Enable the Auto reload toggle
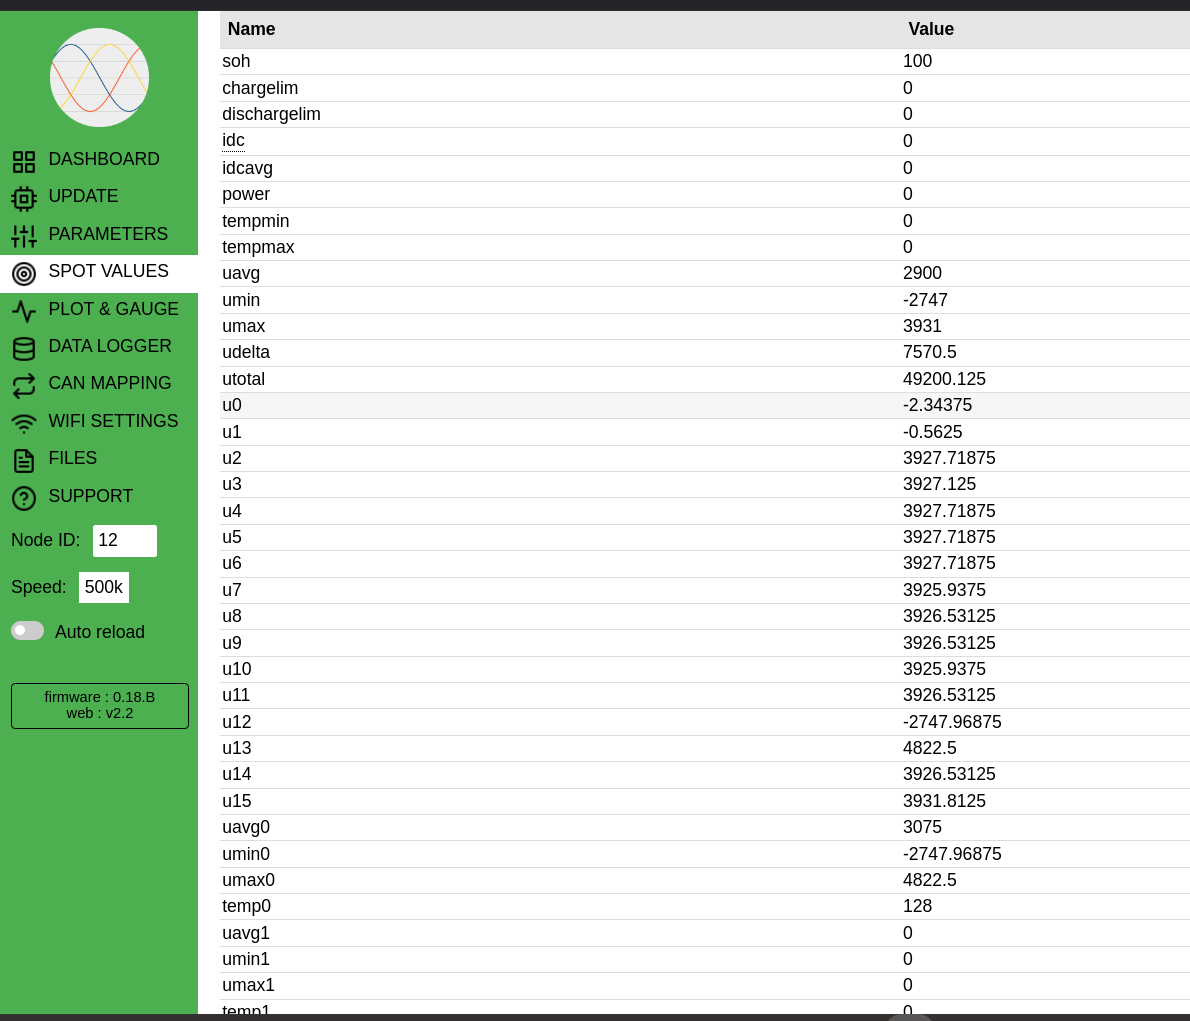The height and width of the screenshot is (1021, 1190). [x=28, y=630]
